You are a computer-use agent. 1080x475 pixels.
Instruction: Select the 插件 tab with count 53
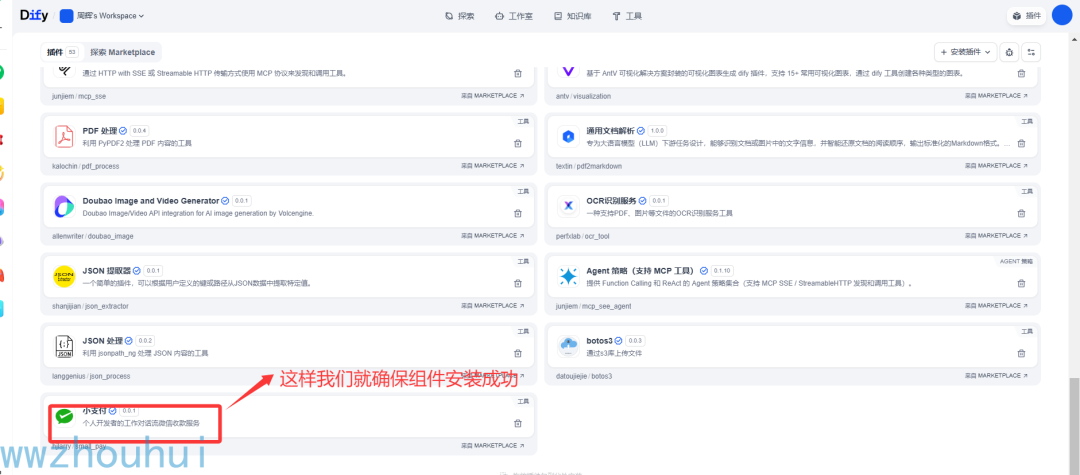point(62,52)
